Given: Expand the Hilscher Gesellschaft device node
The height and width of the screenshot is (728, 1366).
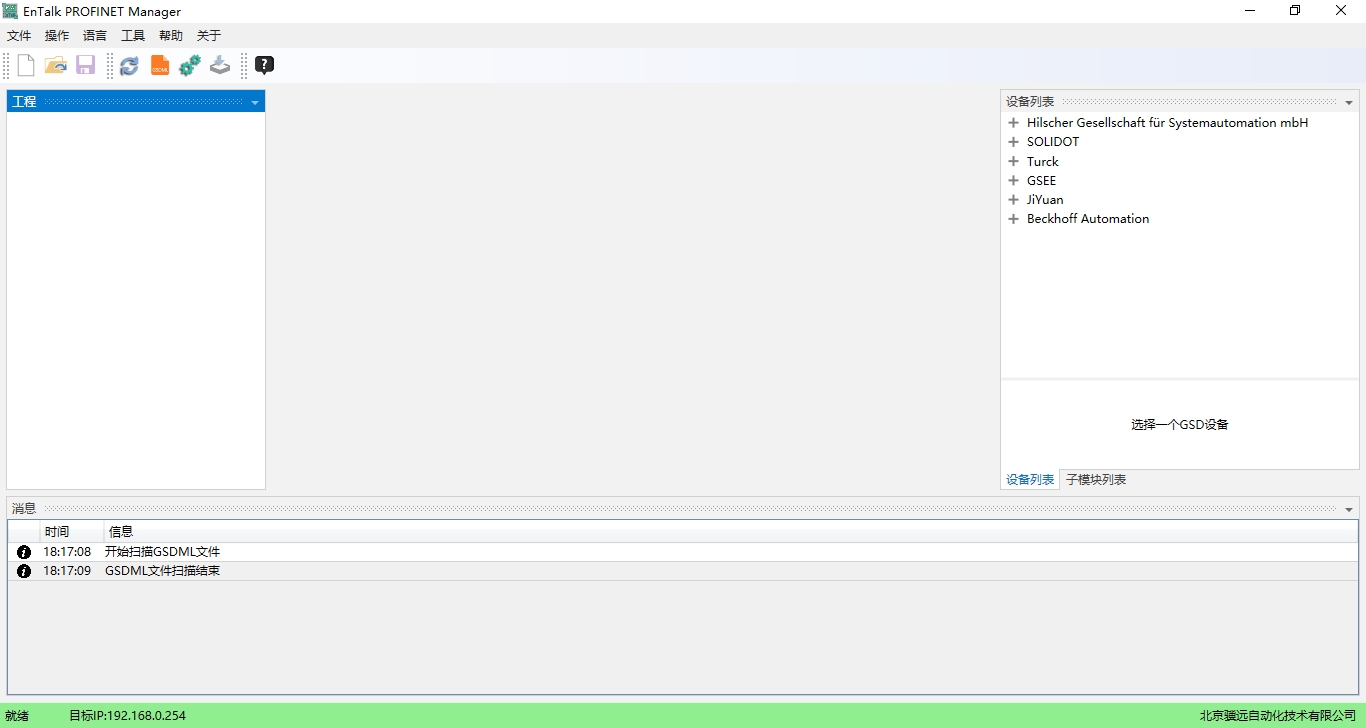Looking at the screenshot, I should click(1013, 123).
